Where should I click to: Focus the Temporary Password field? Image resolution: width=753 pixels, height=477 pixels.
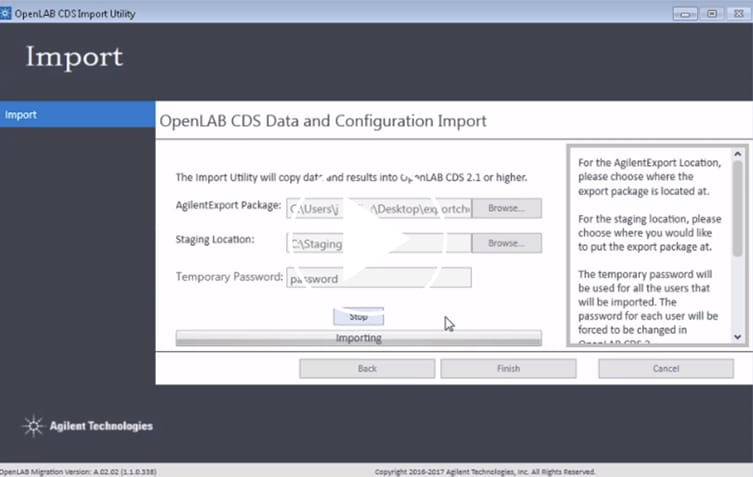(x=378, y=278)
